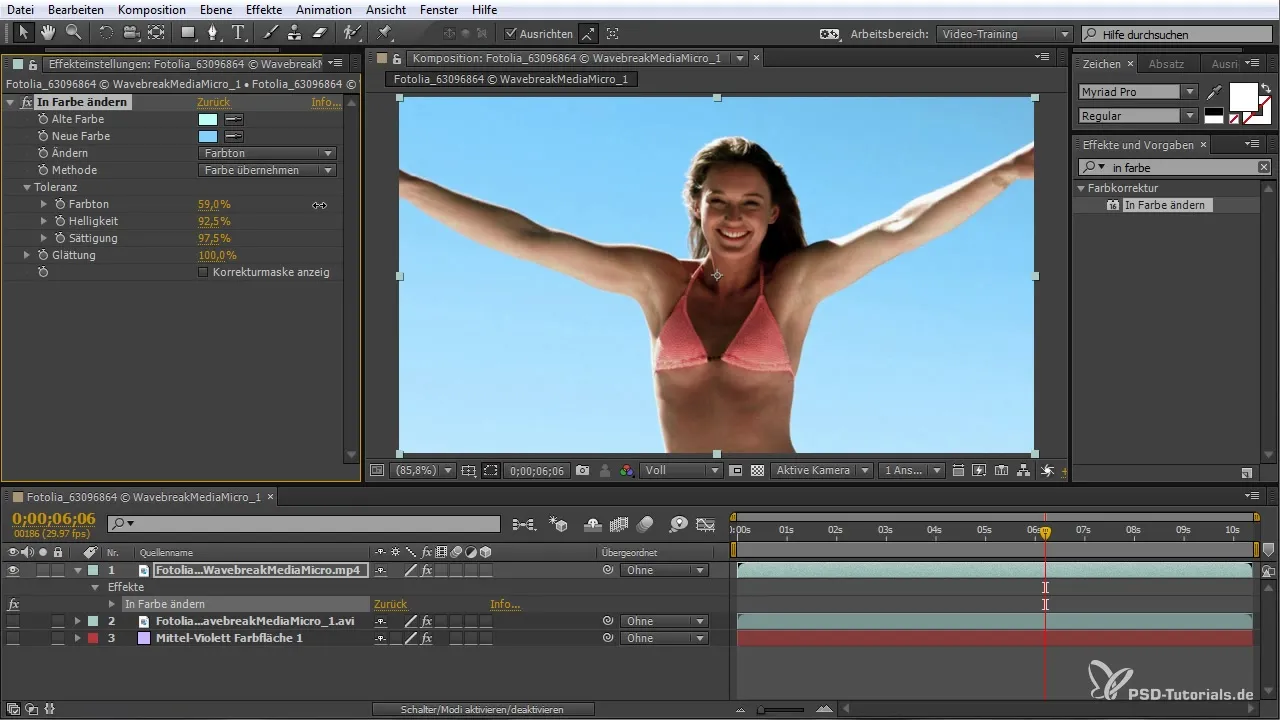Open the Arbeitsbereich Video-Training dropdown

click(x=1004, y=33)
